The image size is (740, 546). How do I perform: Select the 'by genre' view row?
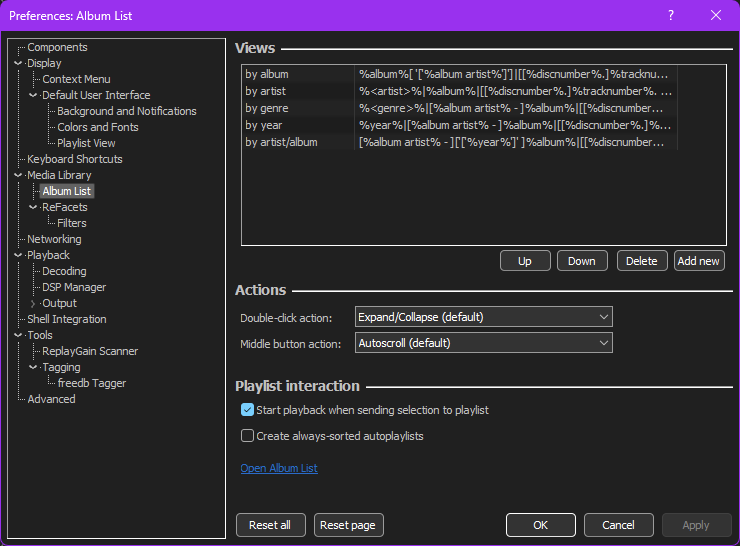click(461, 108)
